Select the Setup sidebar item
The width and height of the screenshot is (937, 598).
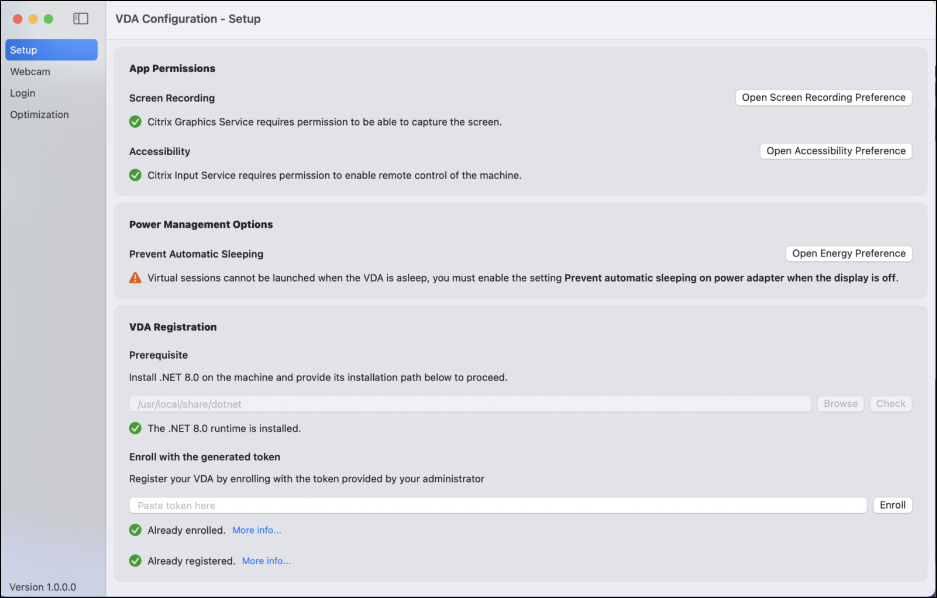tap(51, 50)
